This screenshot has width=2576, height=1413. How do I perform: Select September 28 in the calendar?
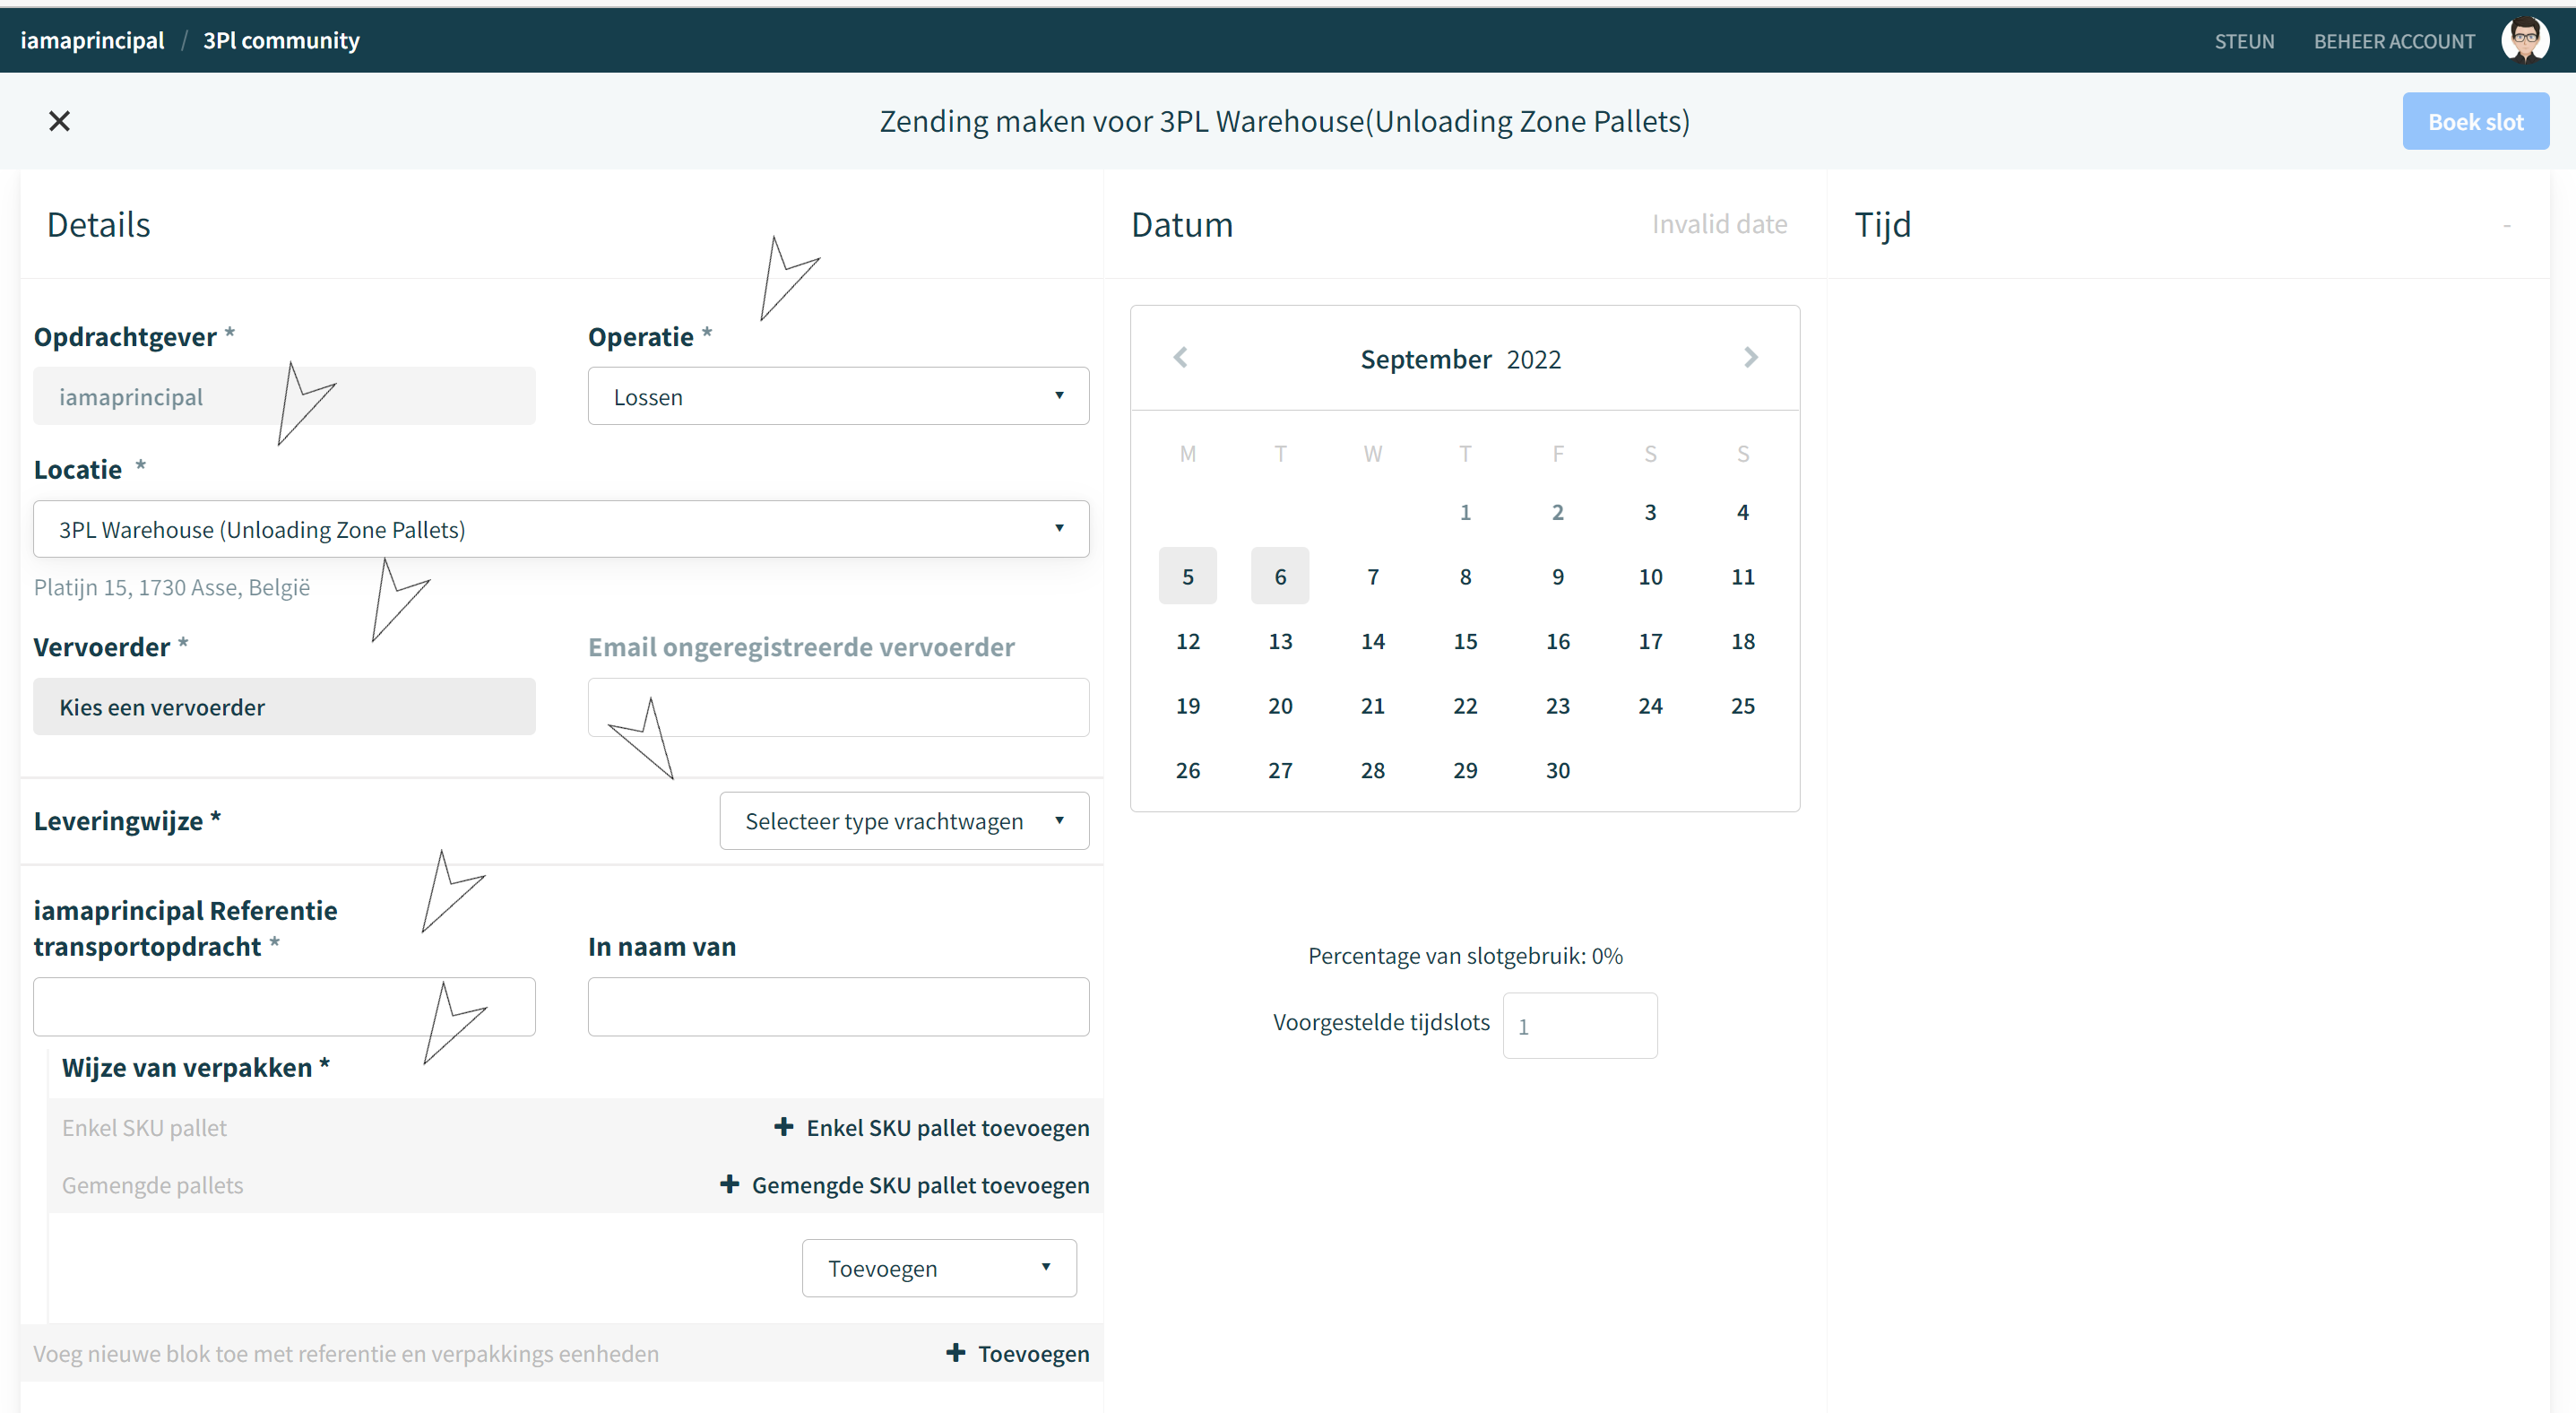click(x=1372, y=770)
